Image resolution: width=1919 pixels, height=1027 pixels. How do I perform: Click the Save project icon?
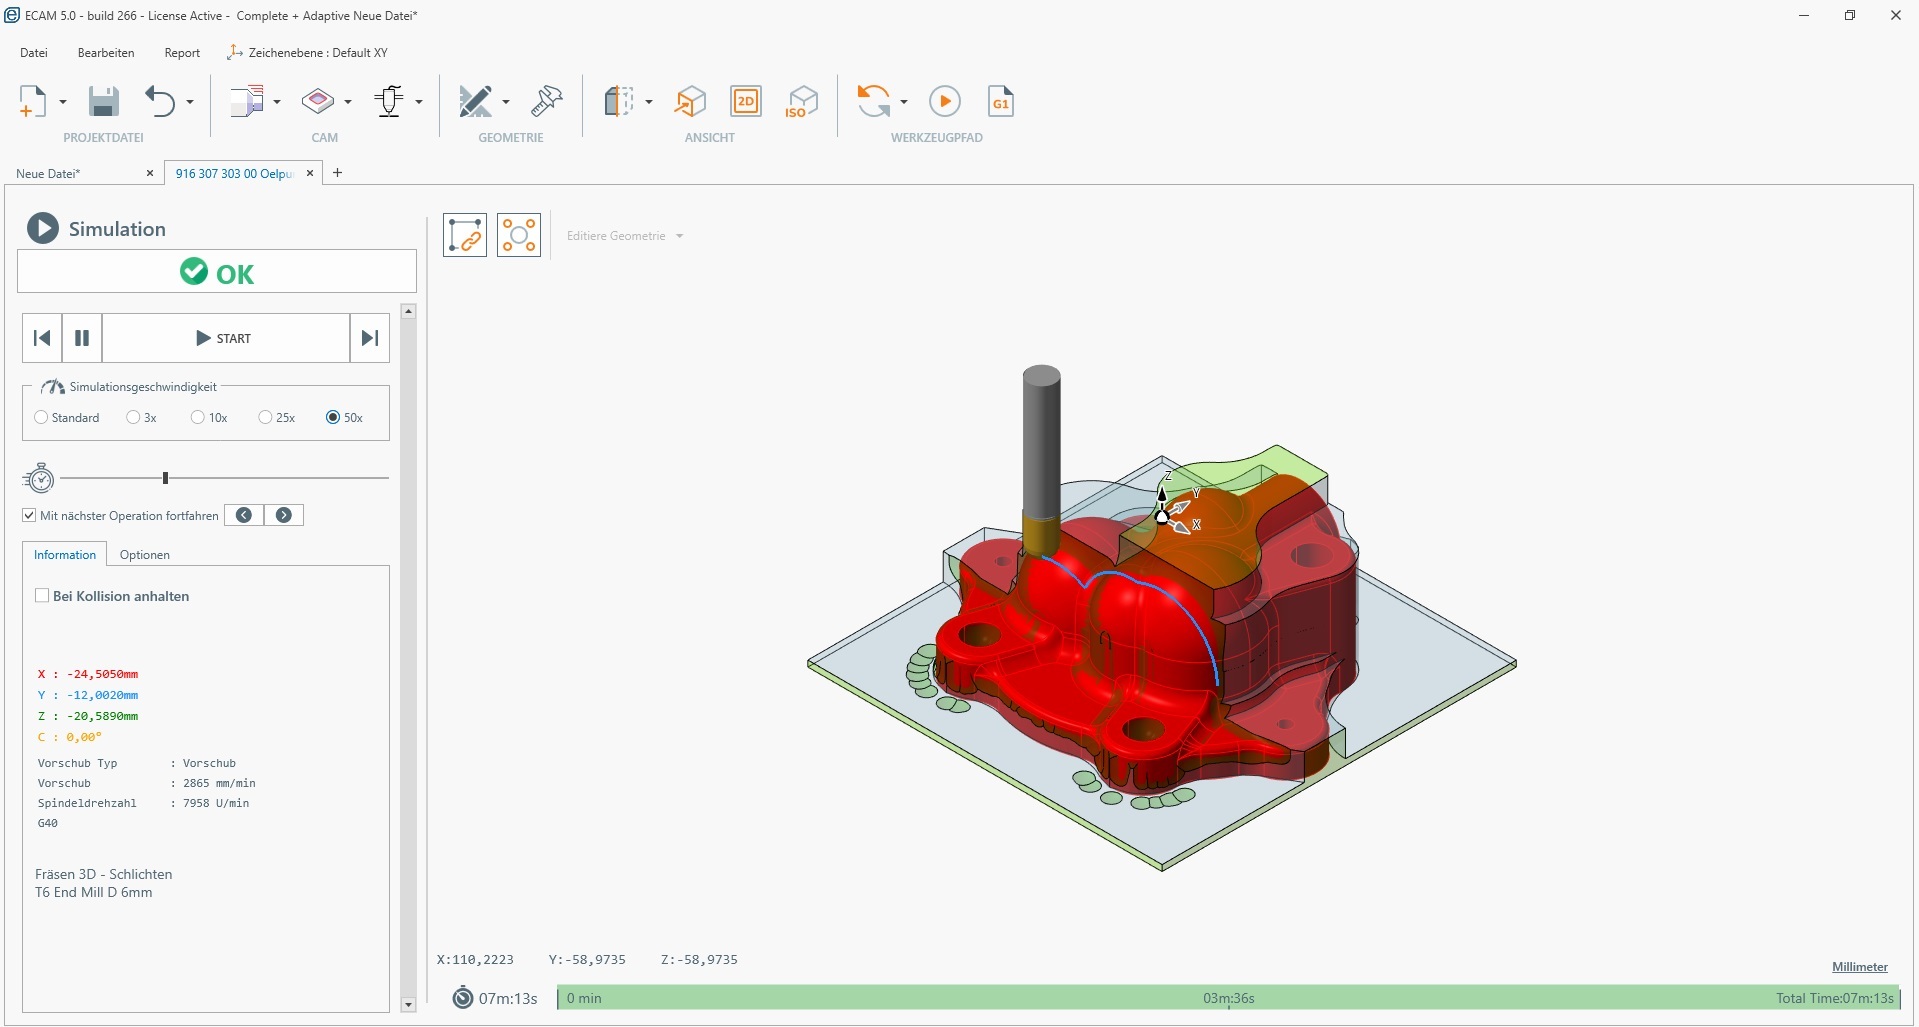point(103,102)
